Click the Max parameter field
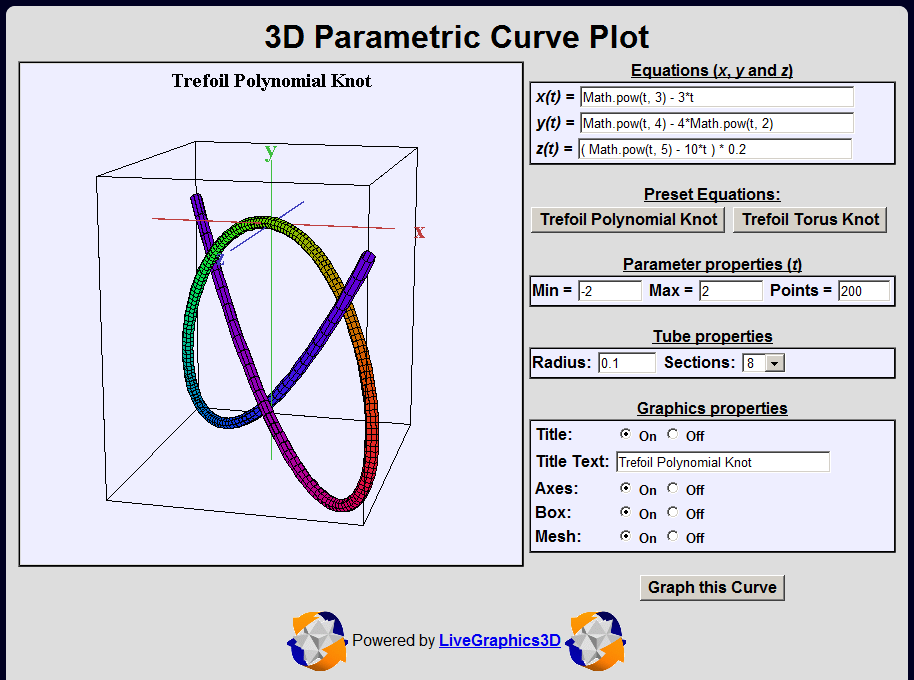 [x=730, y=291]
